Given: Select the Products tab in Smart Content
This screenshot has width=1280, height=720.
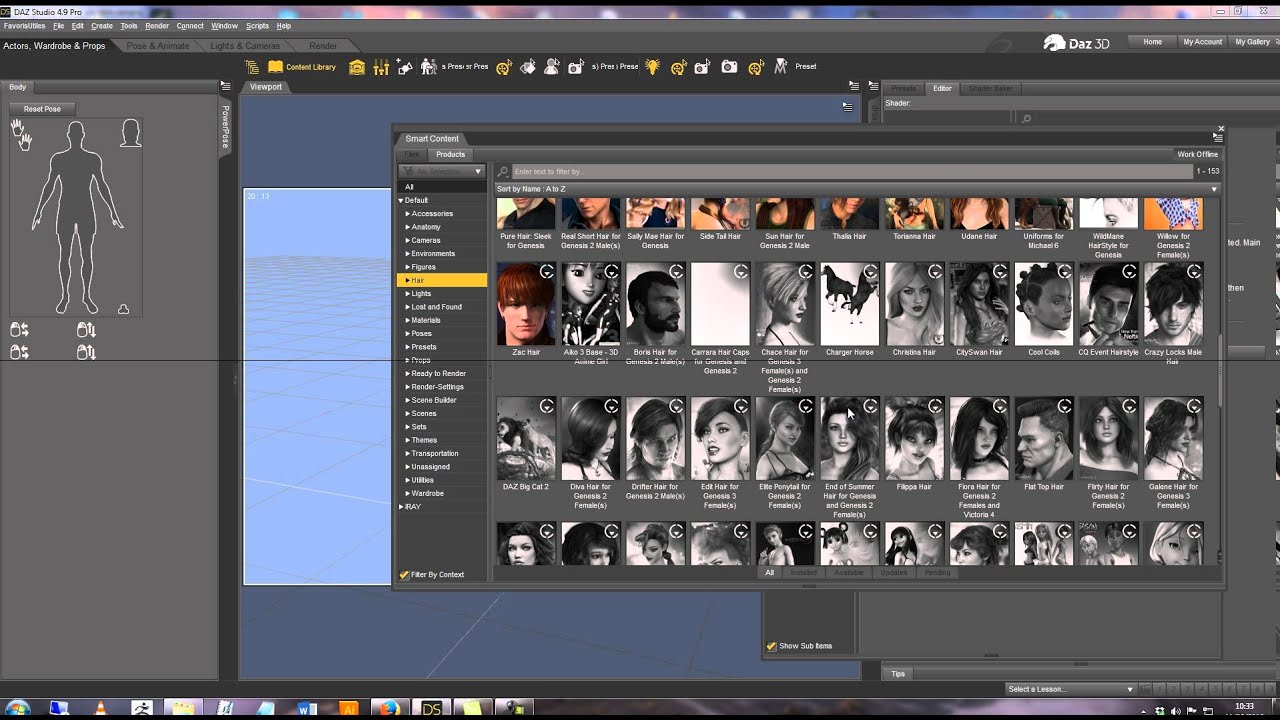Looking at the screenshot, I should pos(450,155).
